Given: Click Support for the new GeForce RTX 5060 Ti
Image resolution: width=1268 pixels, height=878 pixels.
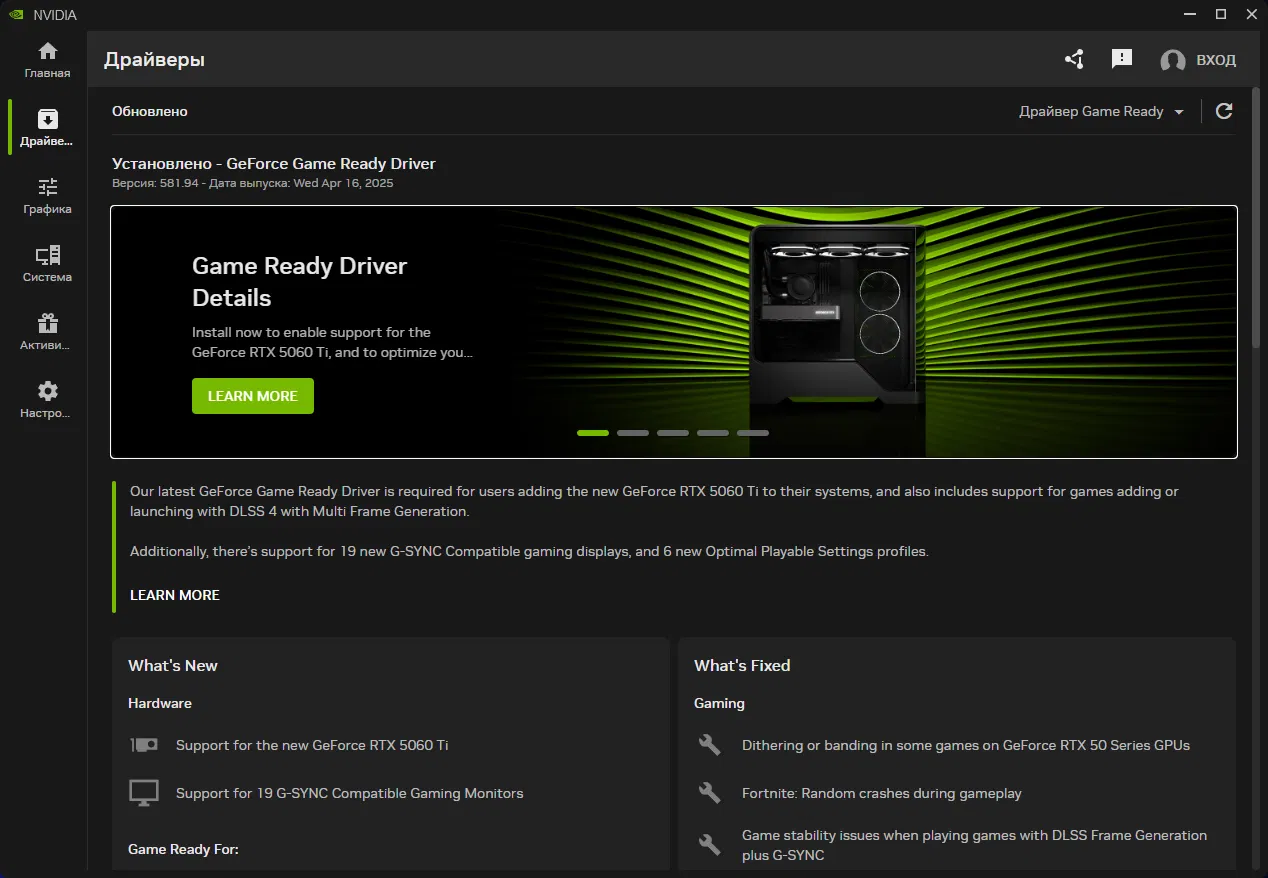Looking at the screenshot, I should 312,745.
